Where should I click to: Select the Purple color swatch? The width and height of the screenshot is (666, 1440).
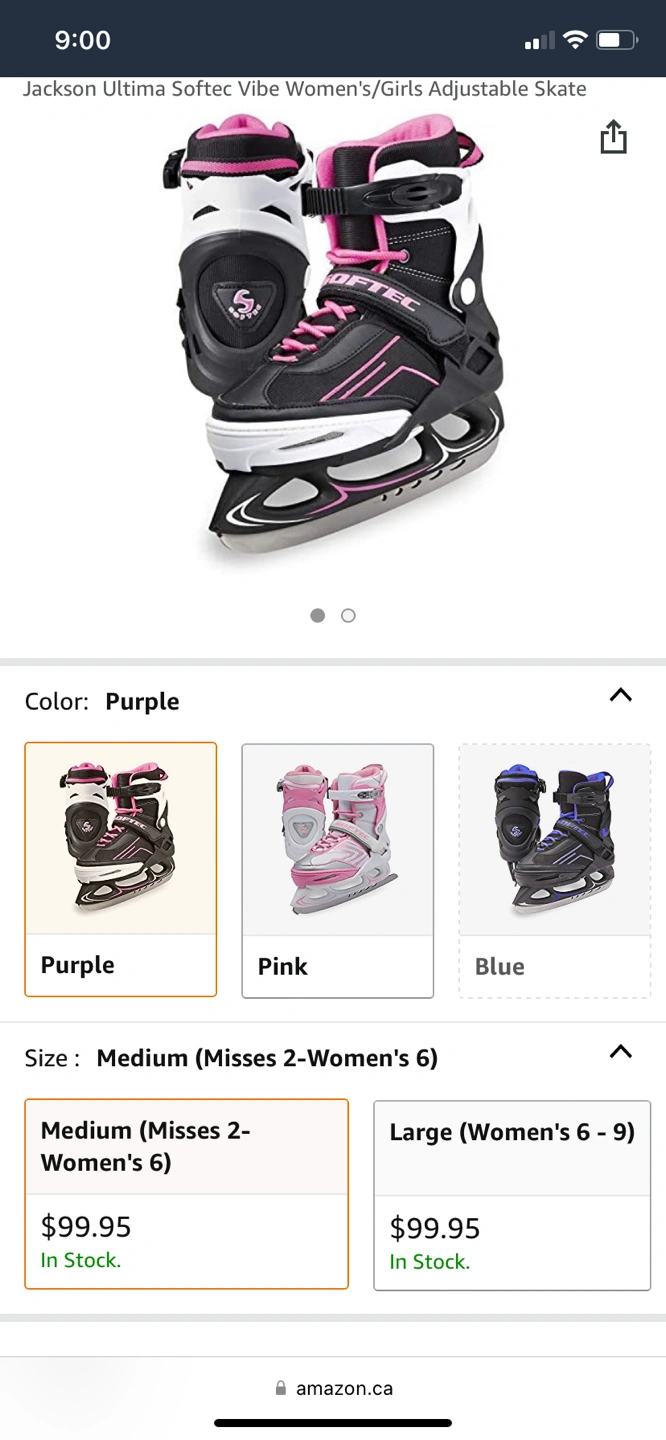pyautogui.click(x=121, y=869)
